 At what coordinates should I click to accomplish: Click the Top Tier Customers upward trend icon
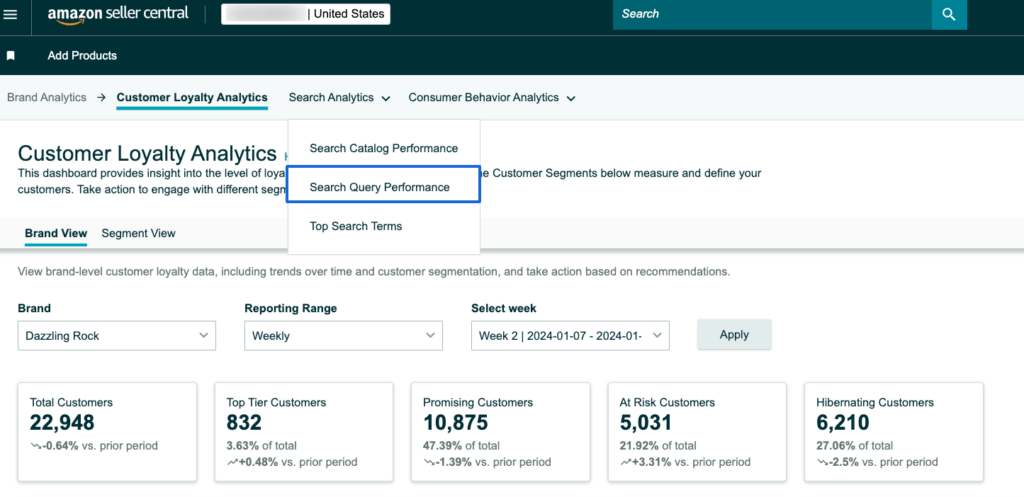pos(232,462)
